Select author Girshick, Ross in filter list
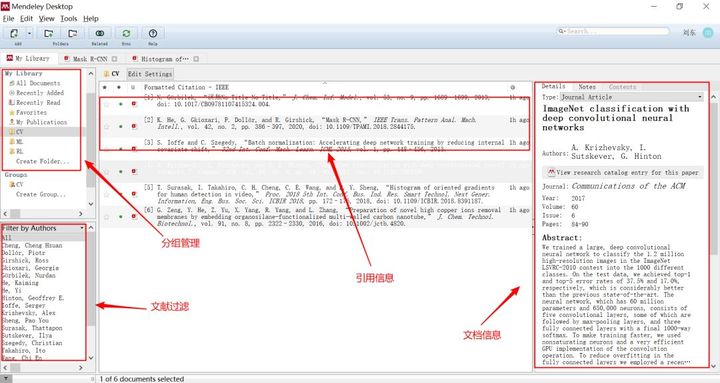 tap(25, 260)
